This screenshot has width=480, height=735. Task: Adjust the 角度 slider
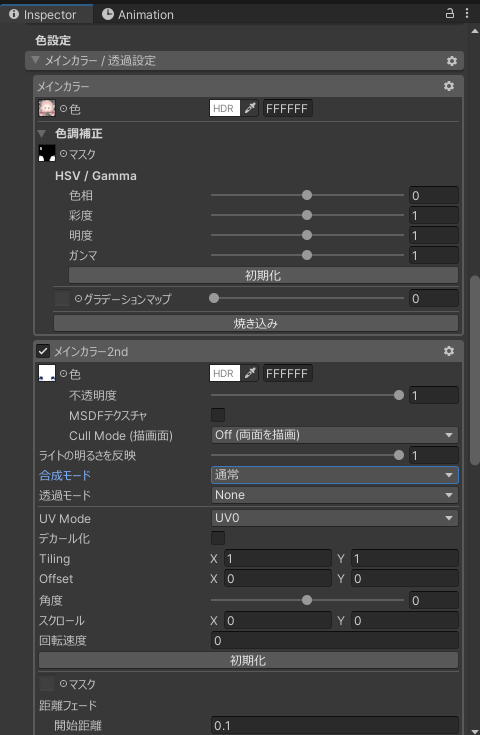307,600
